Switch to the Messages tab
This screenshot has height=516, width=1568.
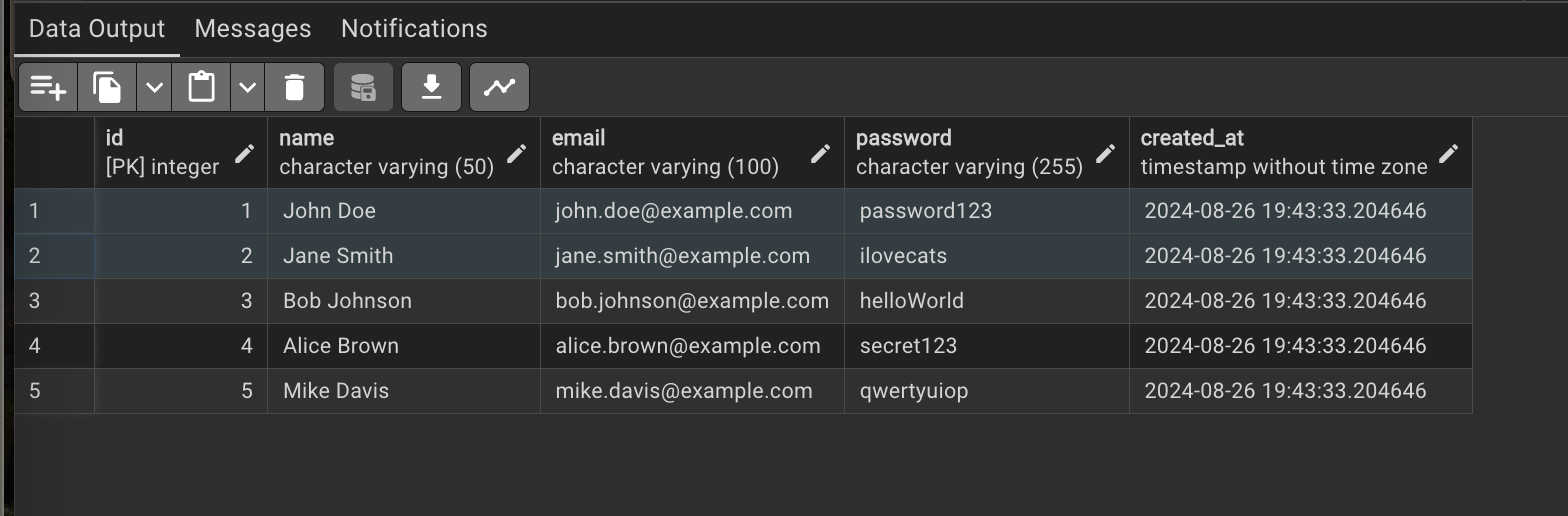pyautogui.click(x=253, y=29)
